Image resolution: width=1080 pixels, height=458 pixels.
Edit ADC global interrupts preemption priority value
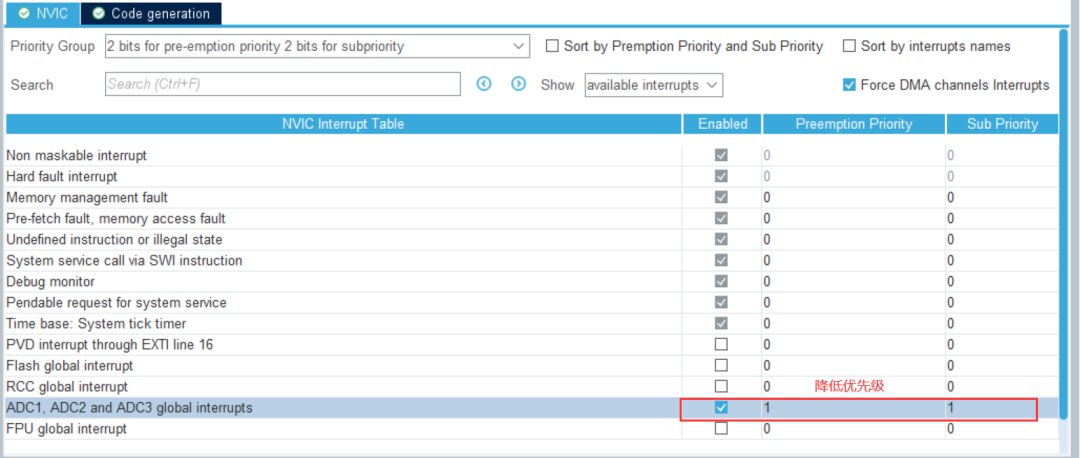pyautogui.click(x=853, y=408)
